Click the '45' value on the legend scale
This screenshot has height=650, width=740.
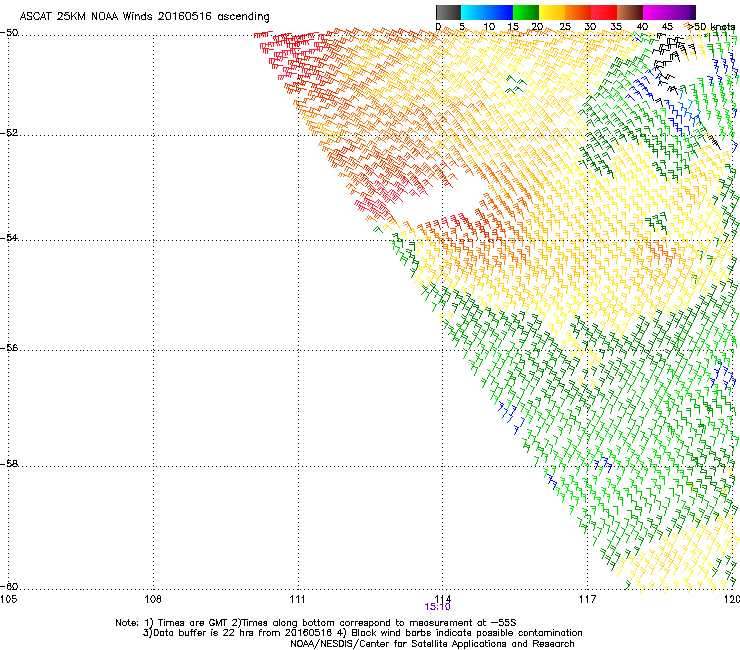(667, 27)
